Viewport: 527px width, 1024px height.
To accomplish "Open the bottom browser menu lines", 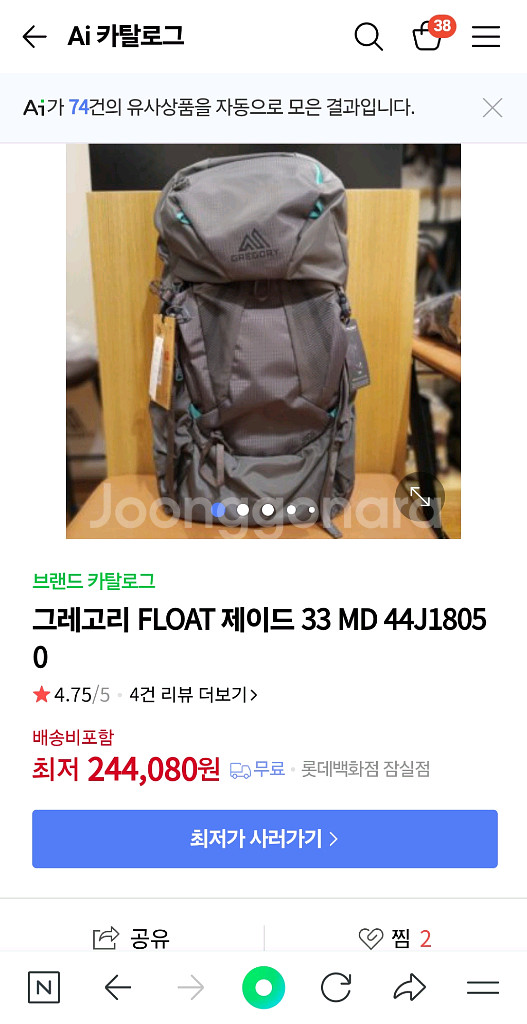I will (x=483, y=987).
